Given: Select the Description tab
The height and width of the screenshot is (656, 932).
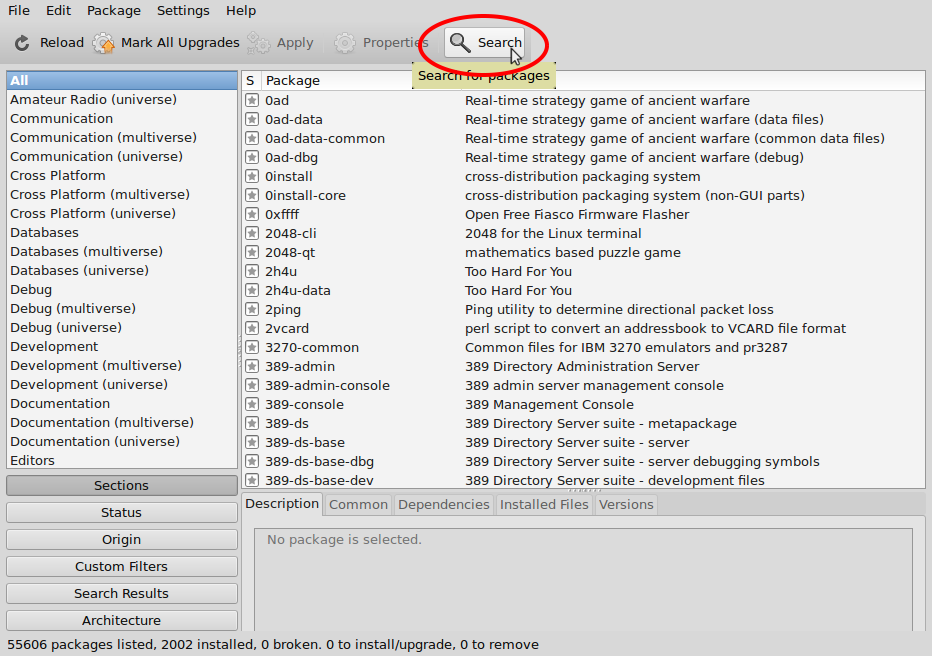Looking at the screenshot, I should click(282, 504).
